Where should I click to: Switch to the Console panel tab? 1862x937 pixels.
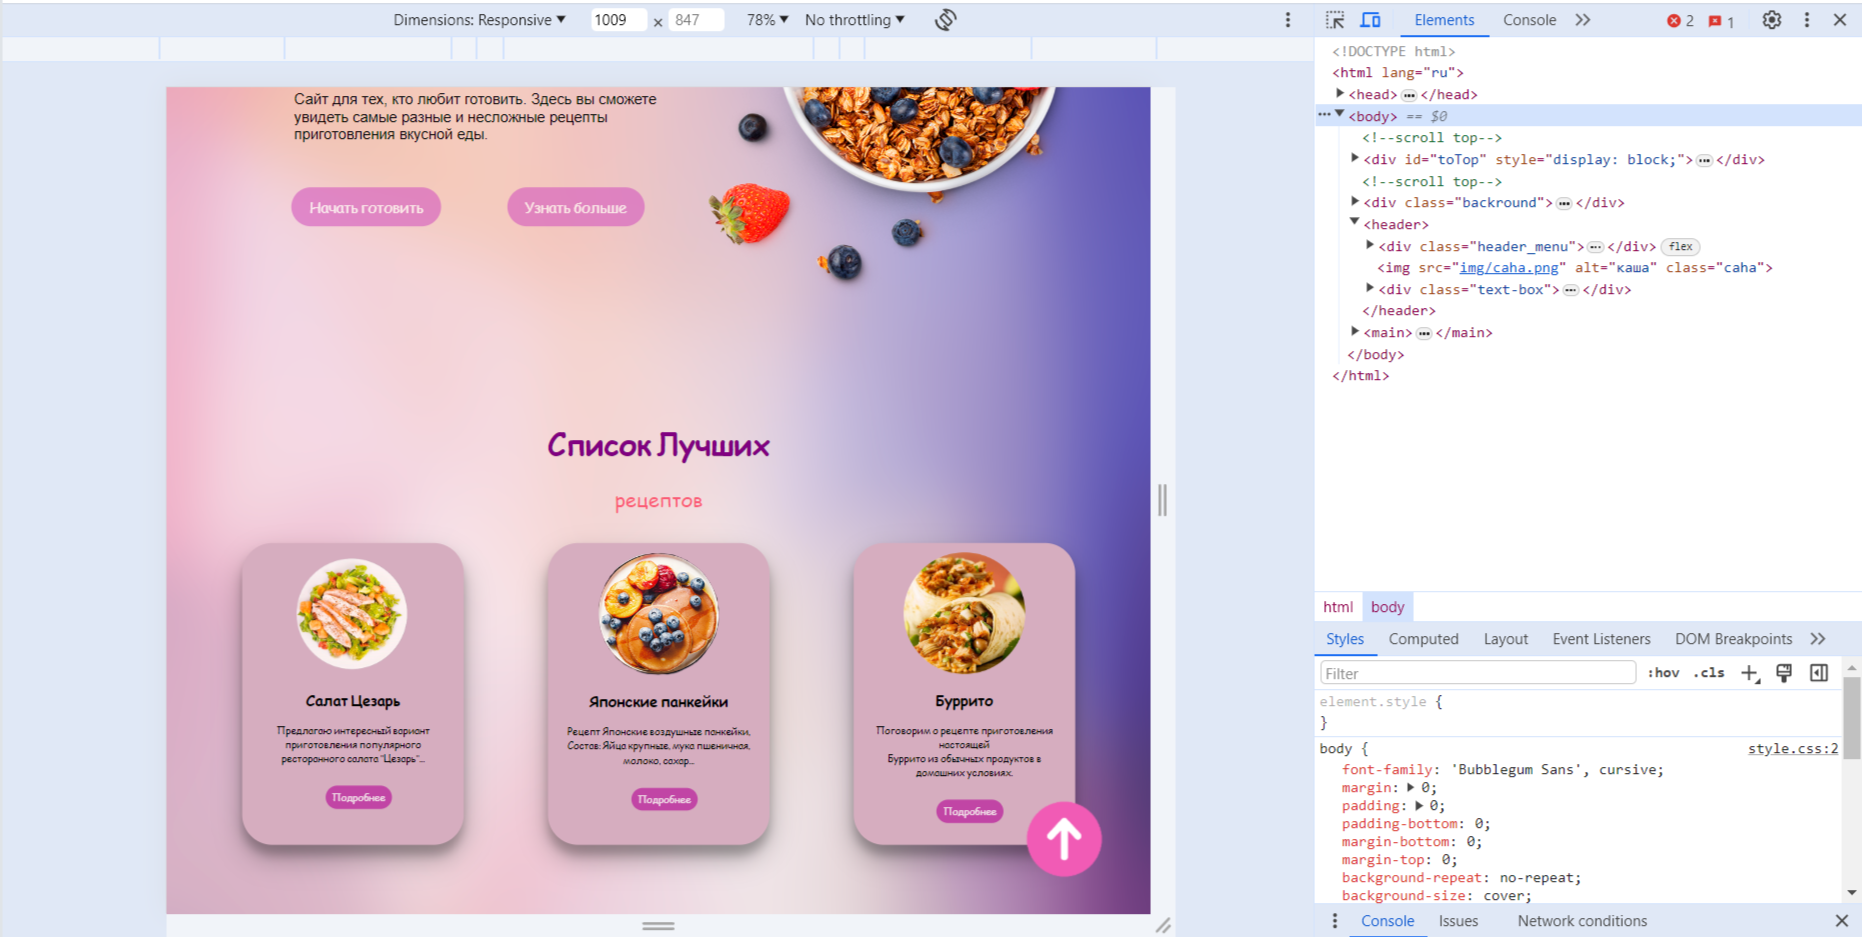1529,20
